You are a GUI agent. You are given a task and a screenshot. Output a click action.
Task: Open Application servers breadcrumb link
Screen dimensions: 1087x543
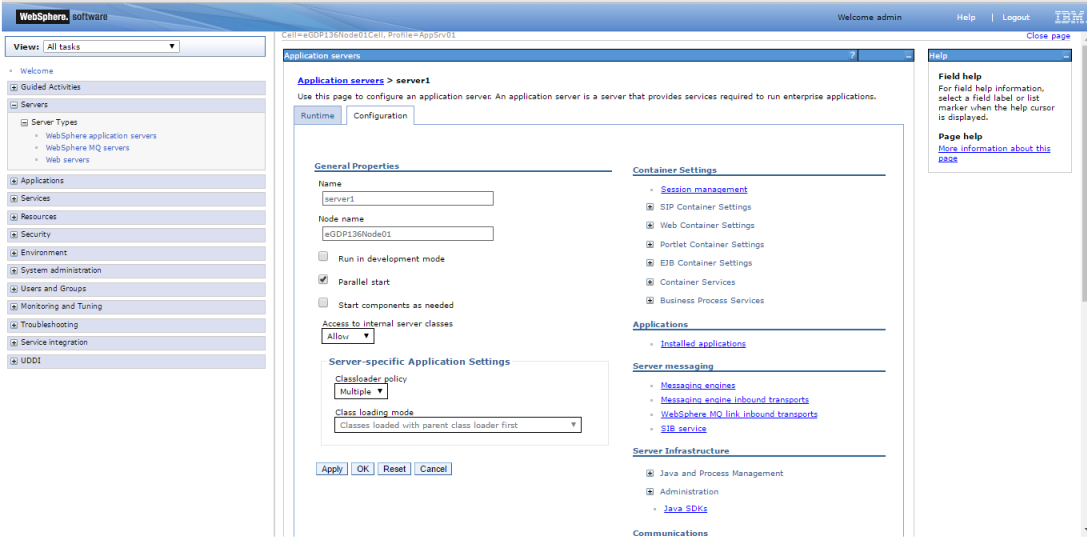pyautogui.click(x=340, y=80)
